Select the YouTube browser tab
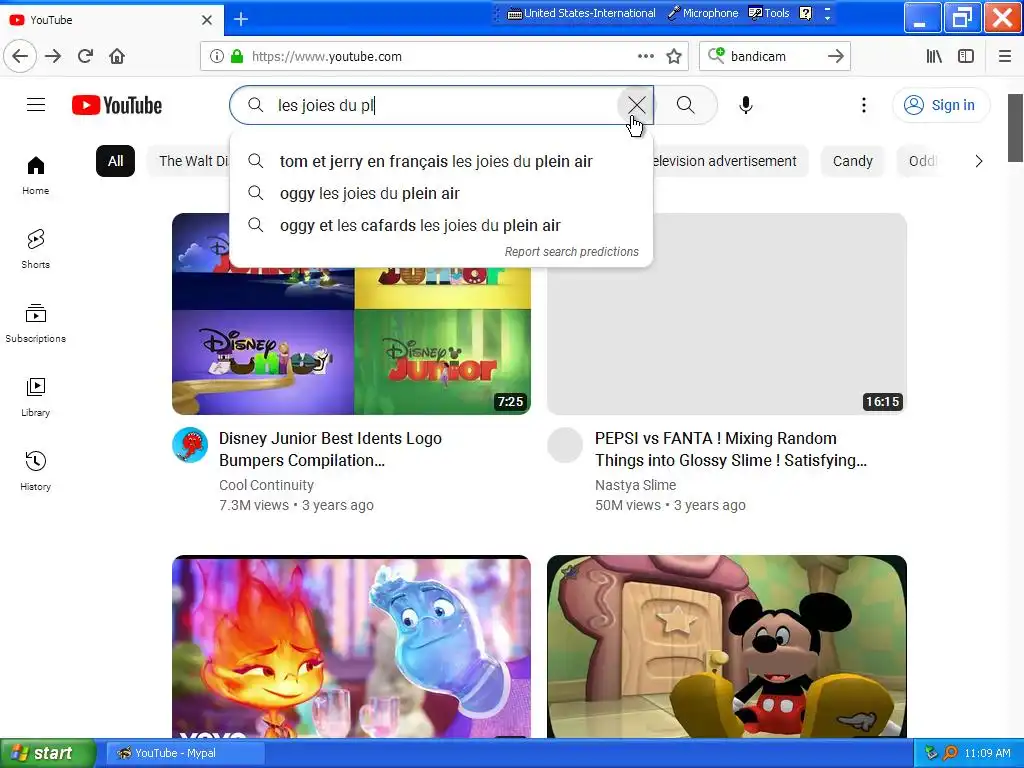Image resolution: width=1024 pixels, height=768 pixels. (111, 20)
